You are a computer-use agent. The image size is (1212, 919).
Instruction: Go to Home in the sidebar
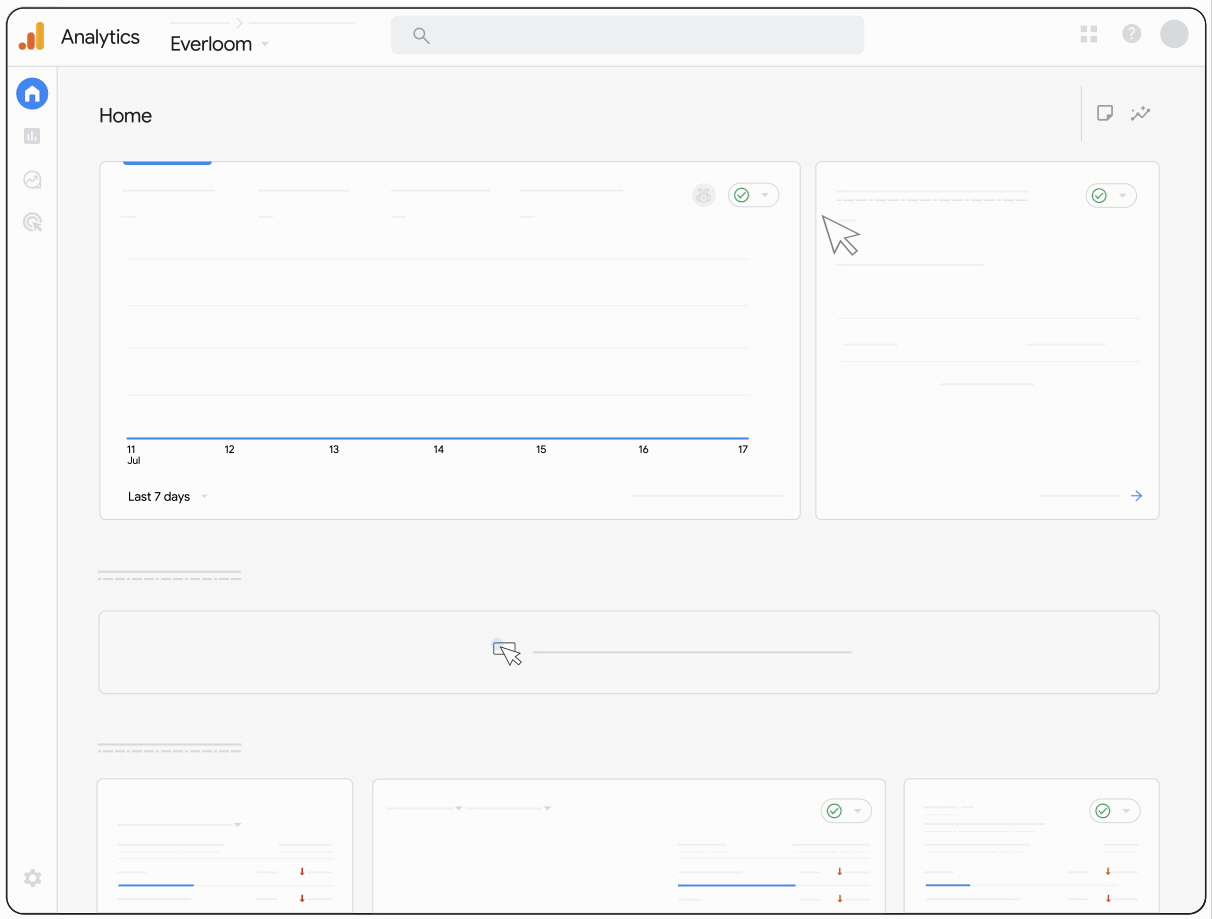(x=32, y=94)
